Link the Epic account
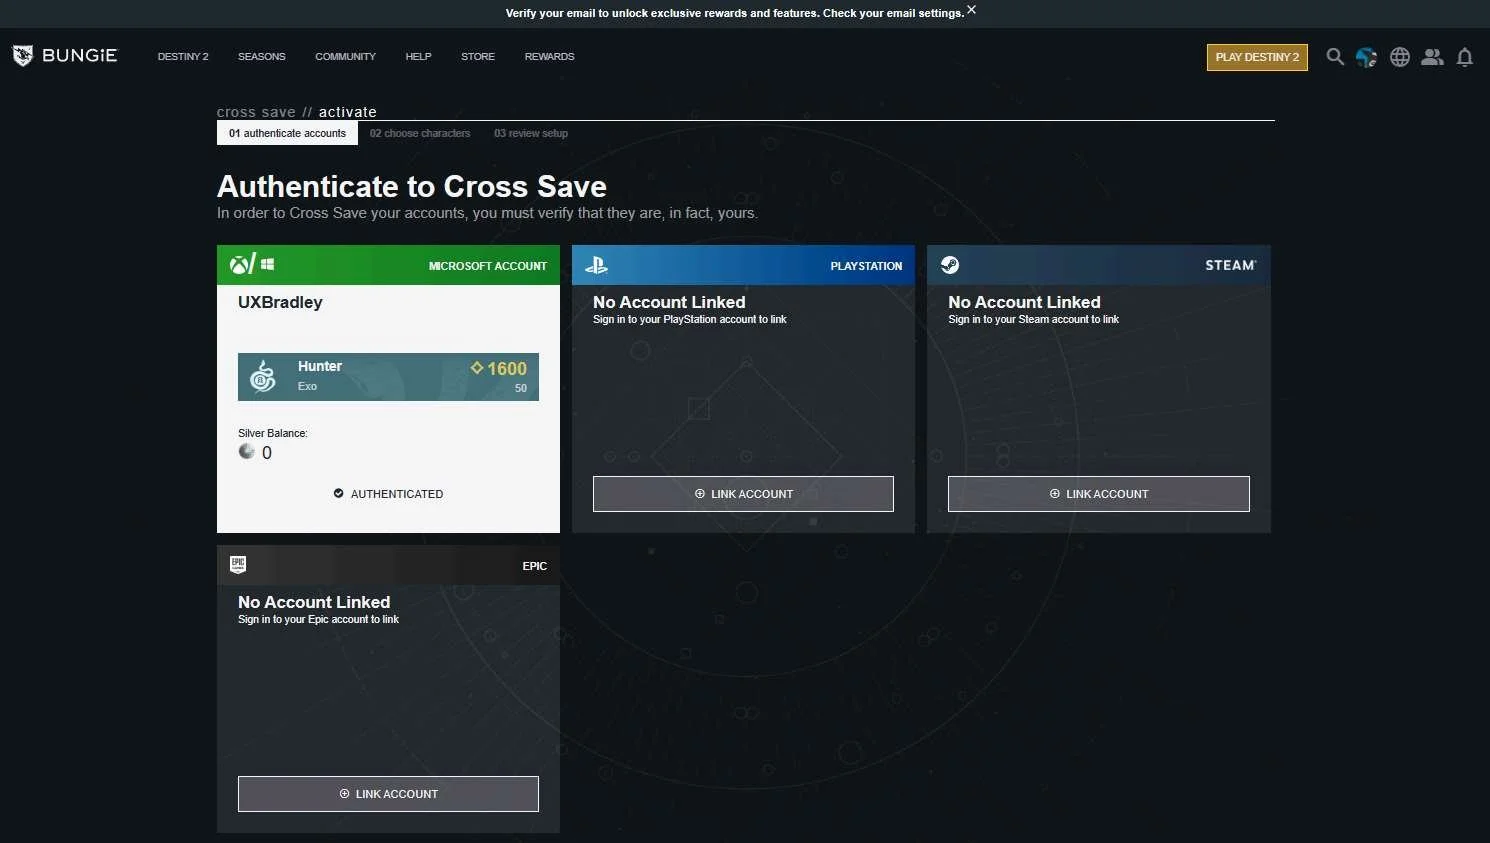The height and width of the screenshot is (843, 1490). [x=388, y=794]
